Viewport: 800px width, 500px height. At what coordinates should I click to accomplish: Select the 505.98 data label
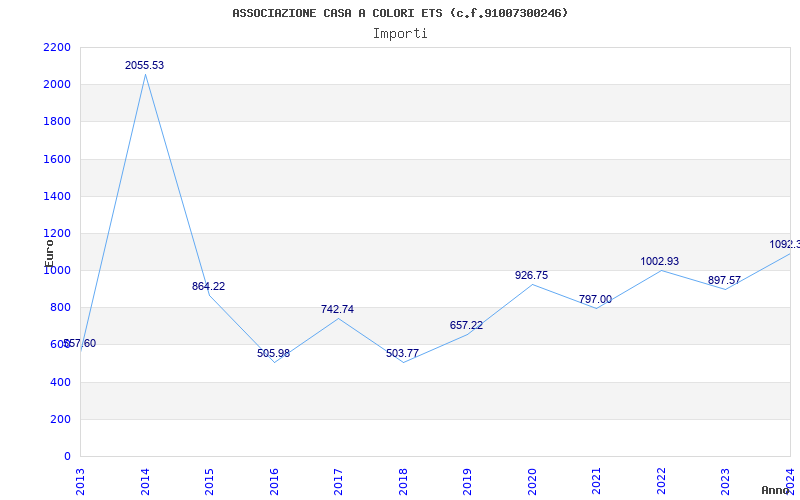pyautogui.click(x=273, y=353)
